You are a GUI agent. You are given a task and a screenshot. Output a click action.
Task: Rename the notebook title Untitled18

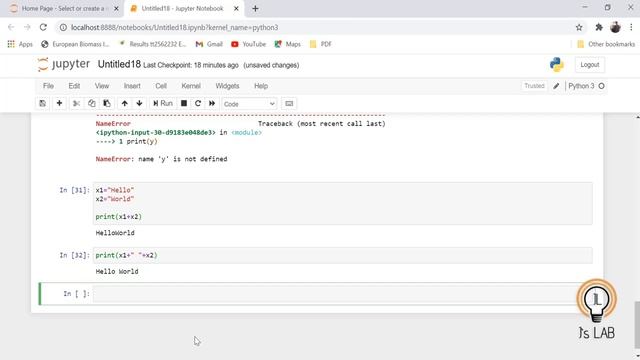tap(119, 64)
